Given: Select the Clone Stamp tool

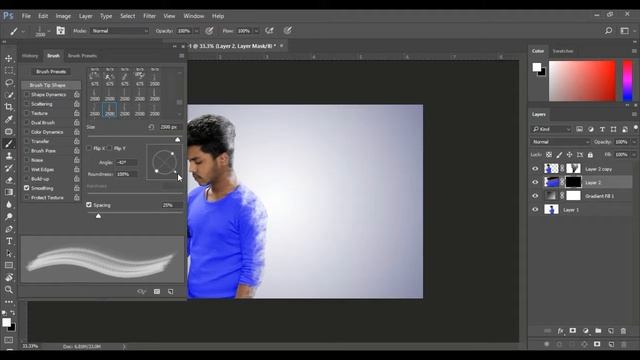Looking at the screenshot, I should tap(9, 156).
